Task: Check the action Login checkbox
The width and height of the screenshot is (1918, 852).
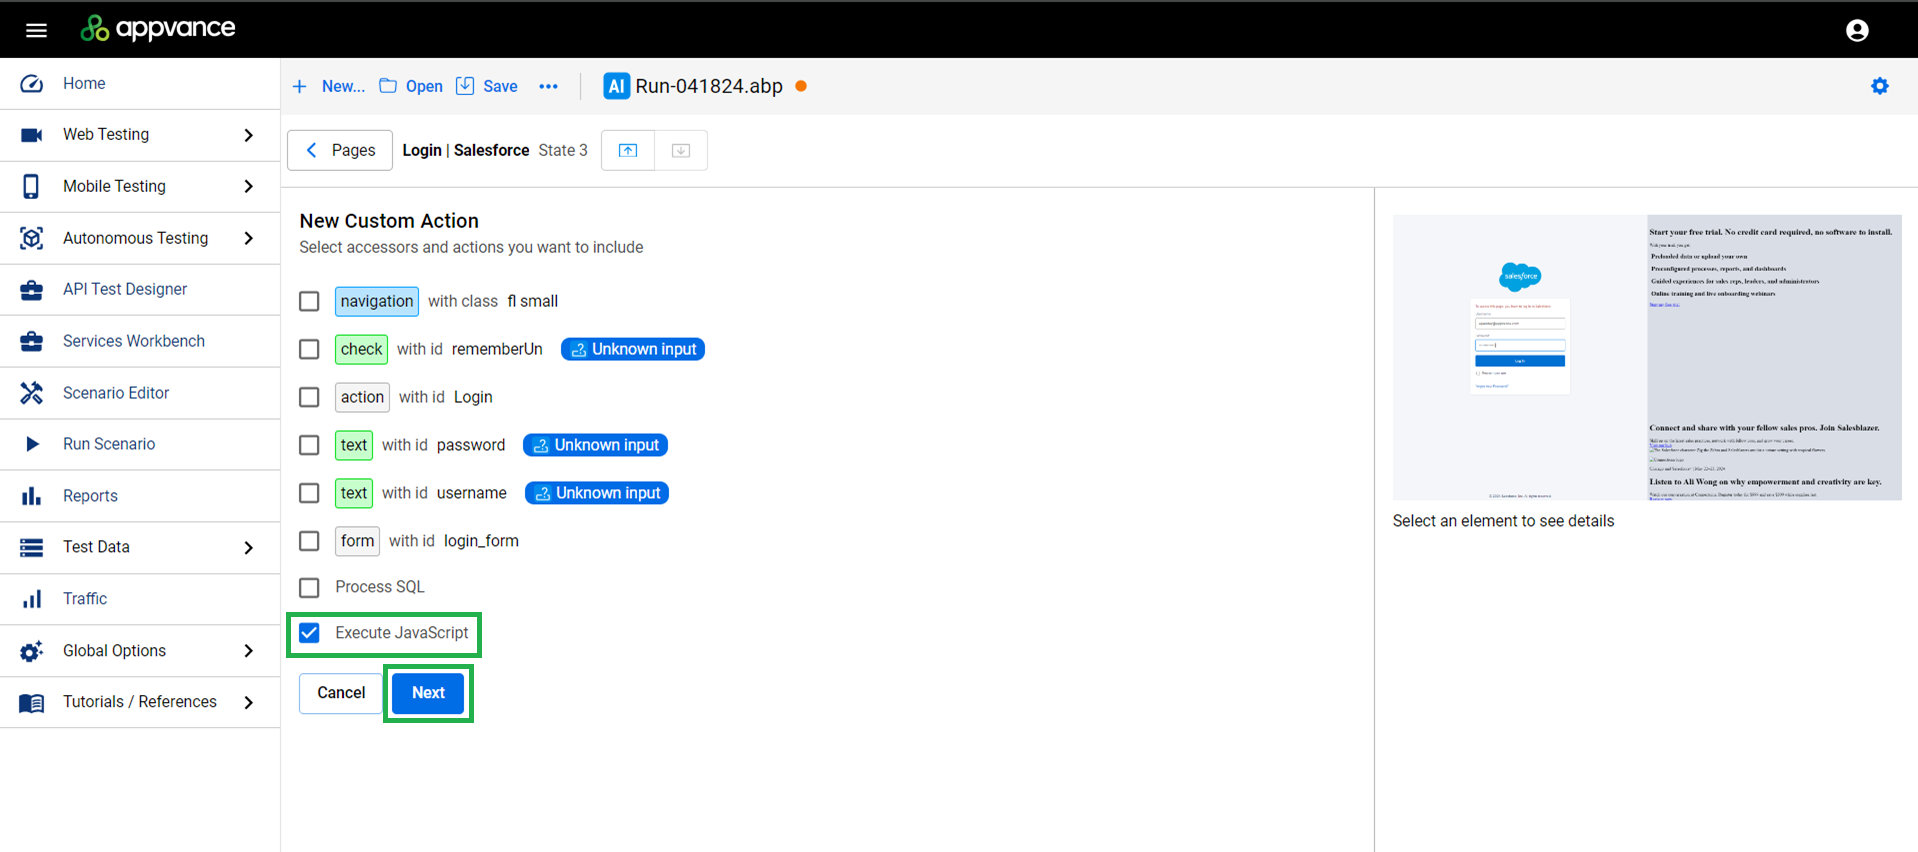Action: coord(309,397)
